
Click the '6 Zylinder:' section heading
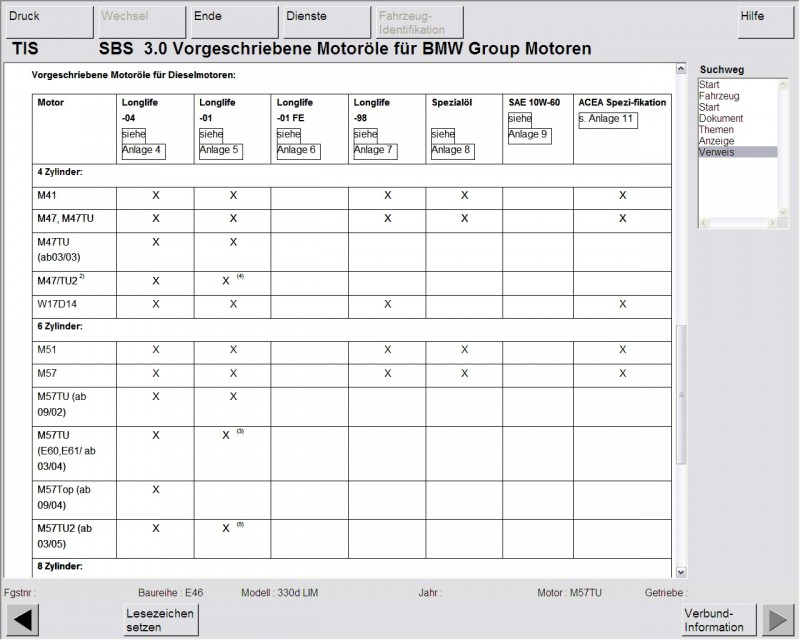click(x=60, y=326)
